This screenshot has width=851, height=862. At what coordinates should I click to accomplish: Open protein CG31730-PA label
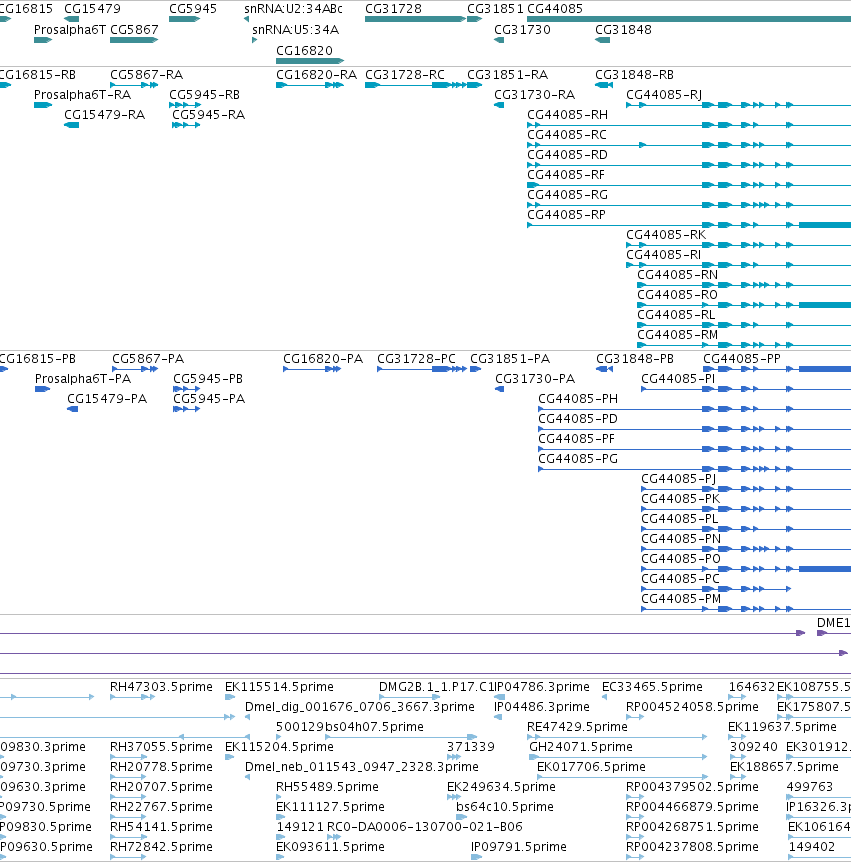click(x=535, y=379)
